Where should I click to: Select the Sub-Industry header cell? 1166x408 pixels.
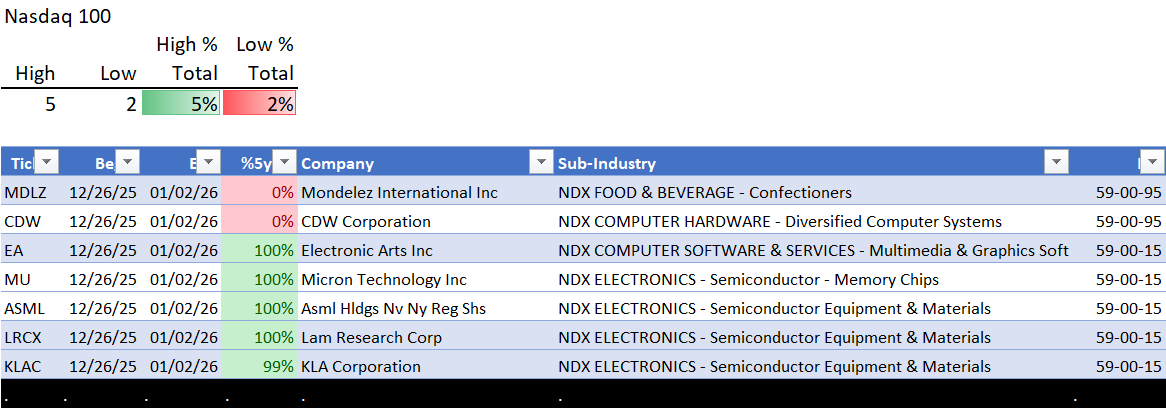[813, 163]
